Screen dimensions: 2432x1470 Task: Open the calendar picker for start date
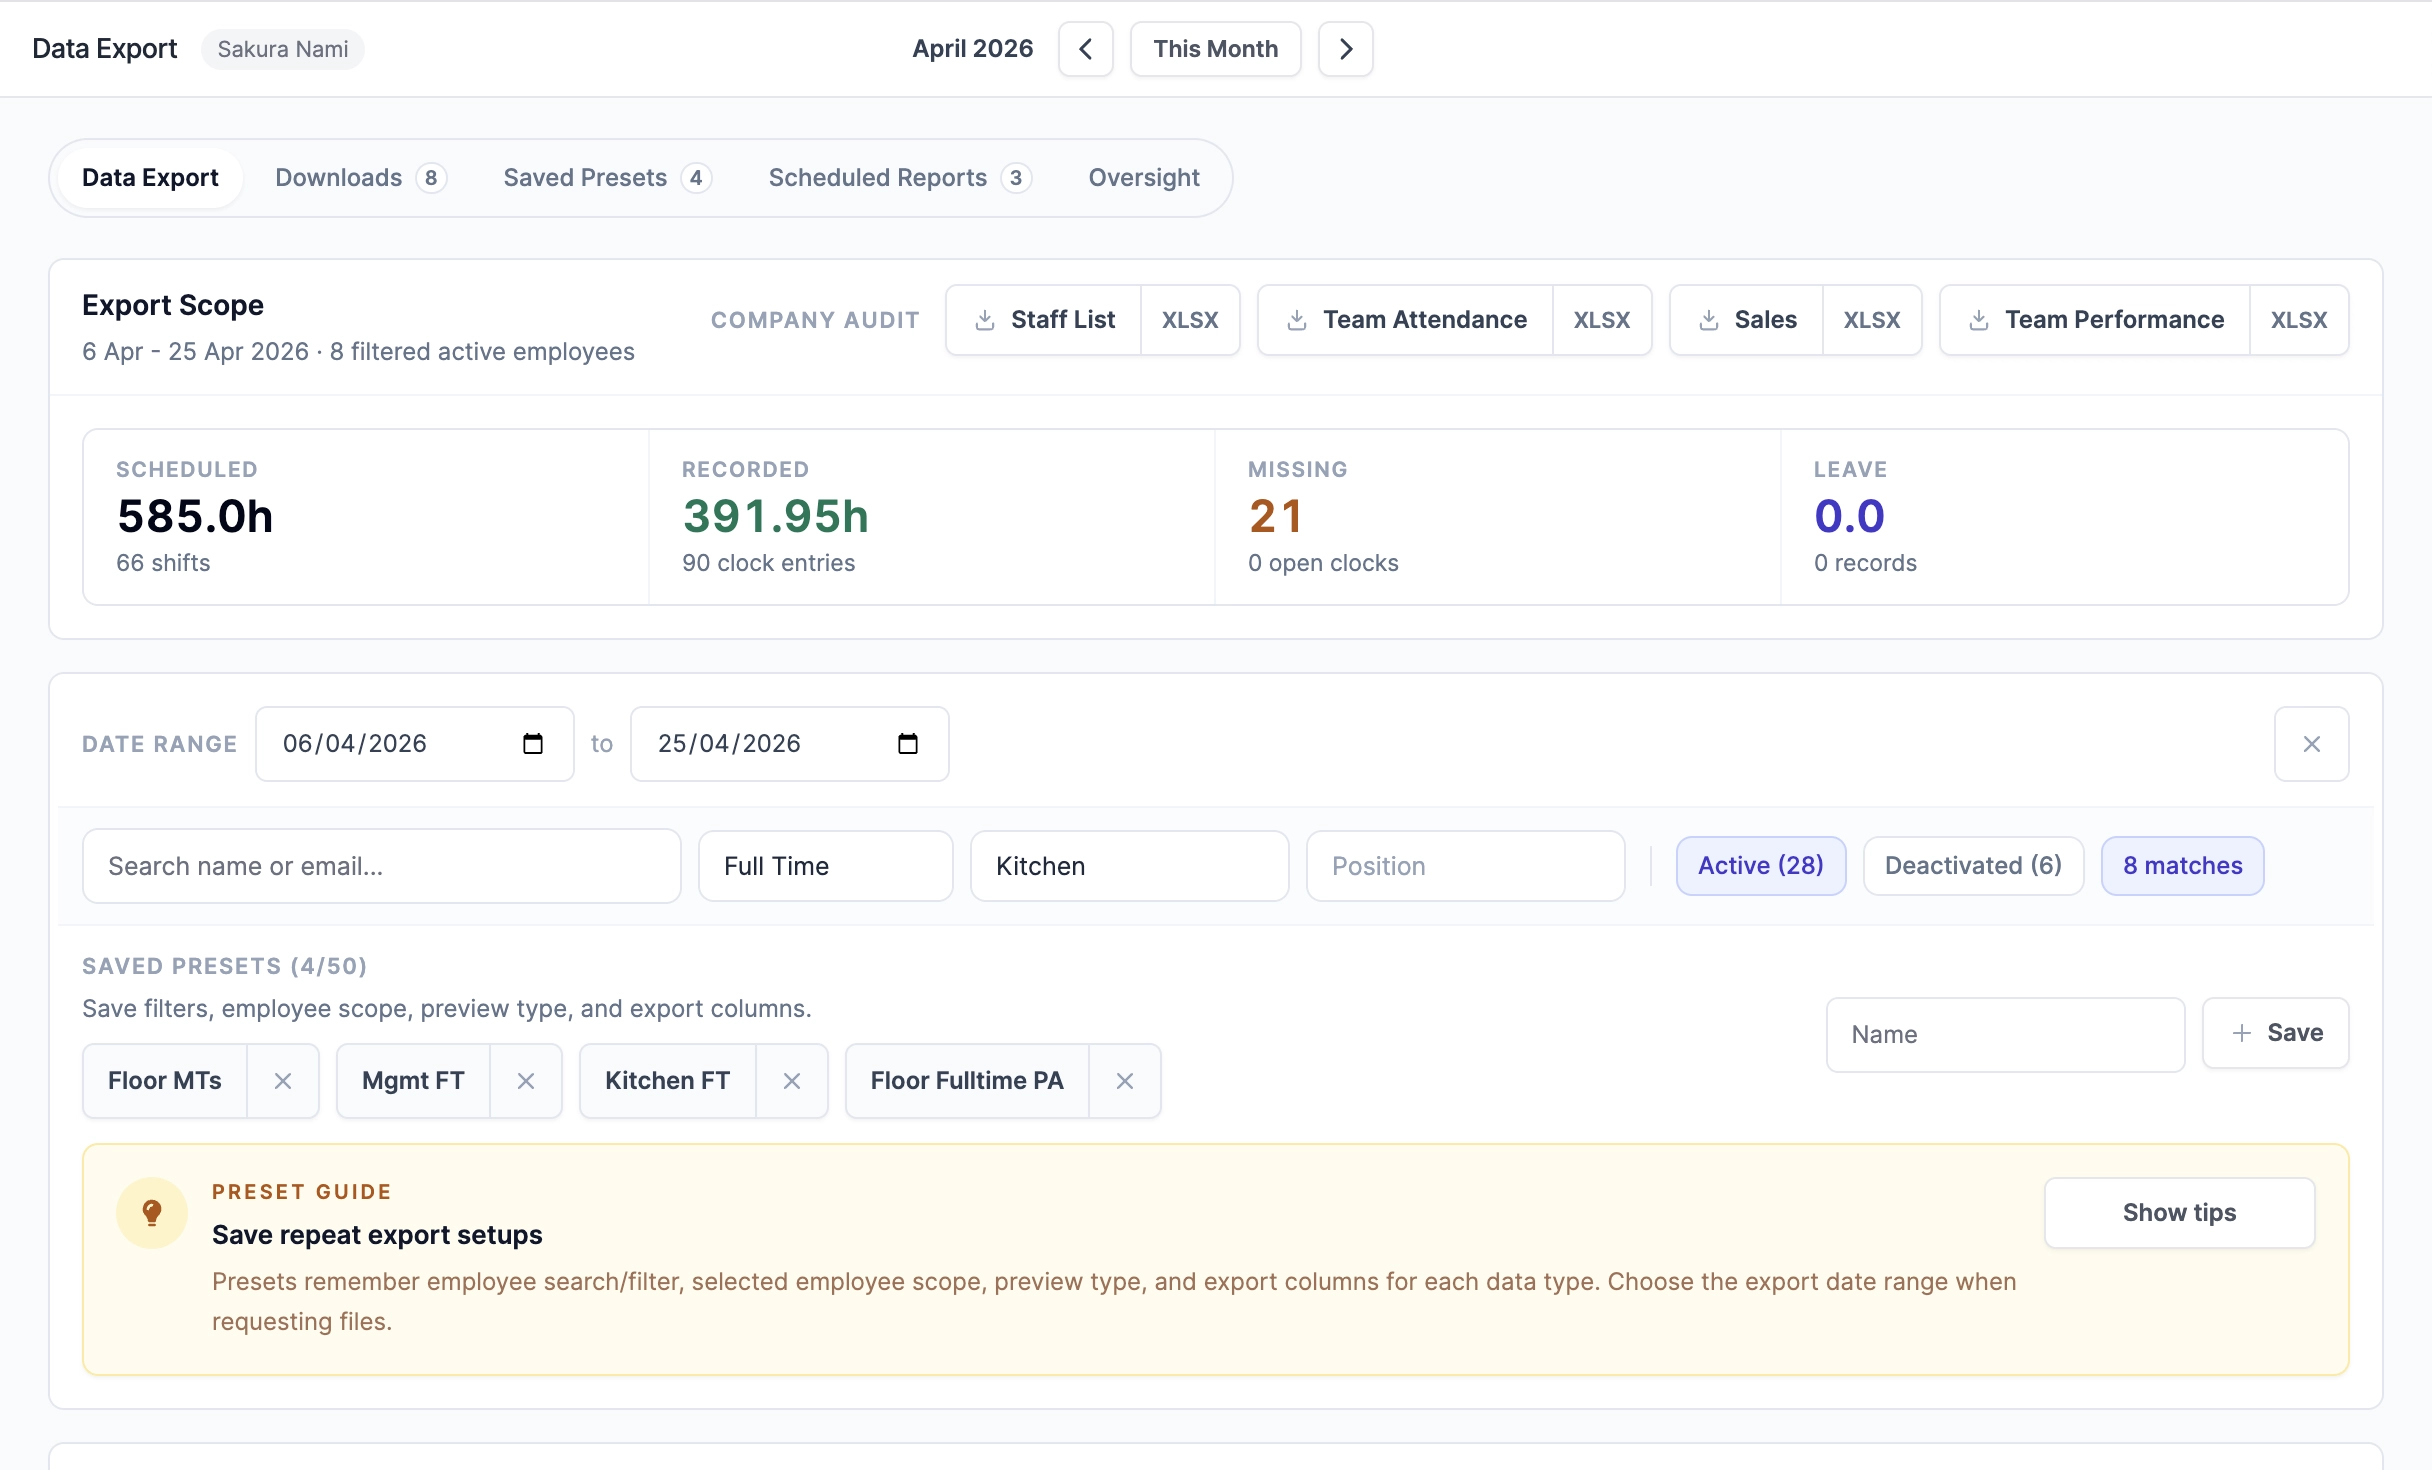pyautogui.click(x=533, y=744)
